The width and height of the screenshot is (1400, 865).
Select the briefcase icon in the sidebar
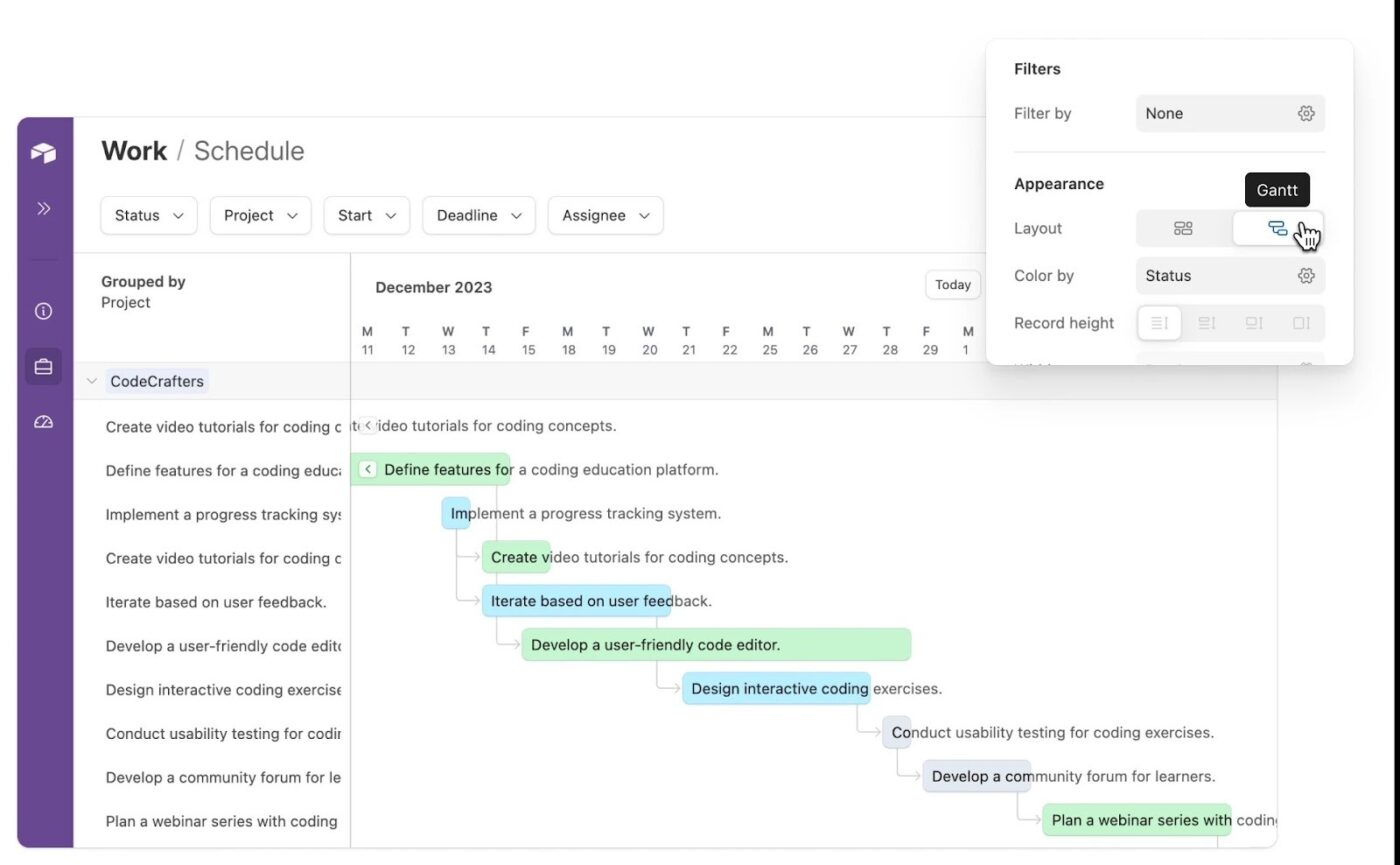point(43,366)
